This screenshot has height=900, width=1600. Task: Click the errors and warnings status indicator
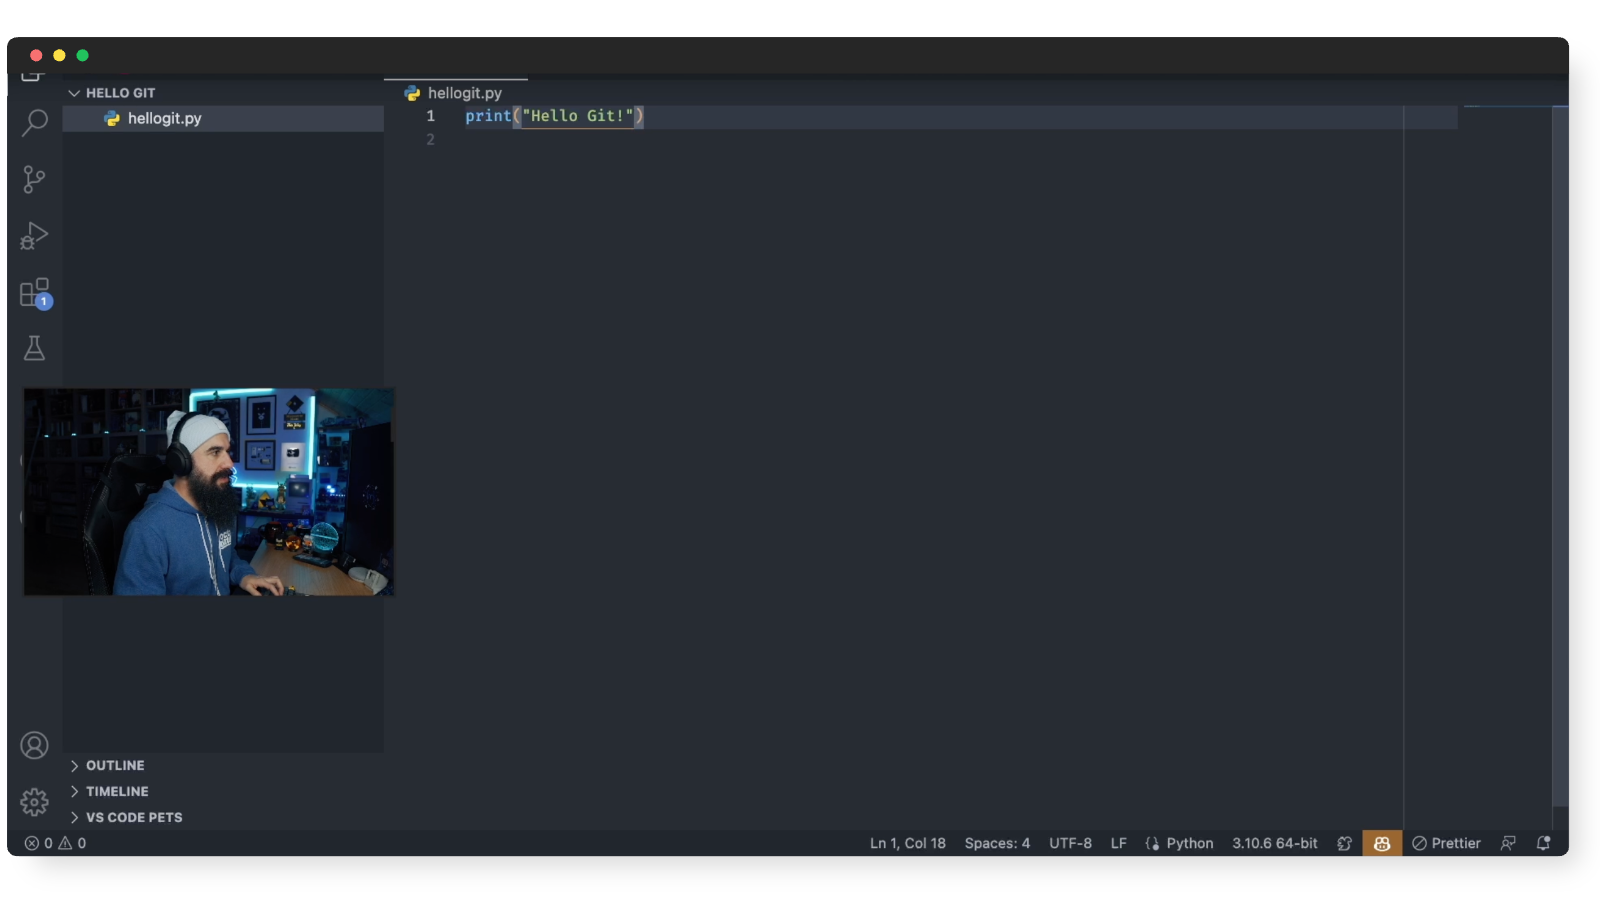(x=55, y=843)
